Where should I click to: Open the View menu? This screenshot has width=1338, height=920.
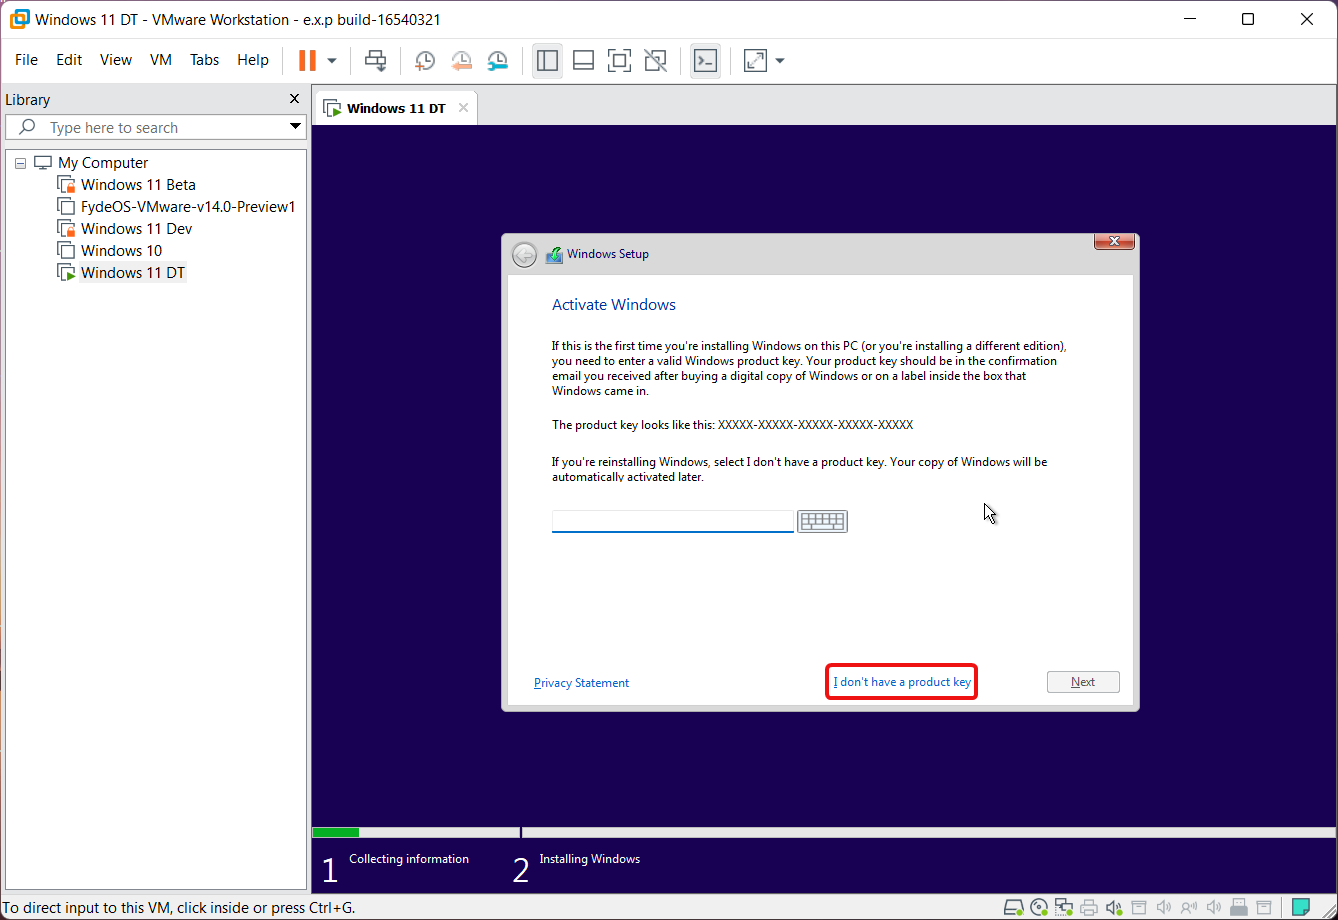pyautogui.click(x=116, y=60)
